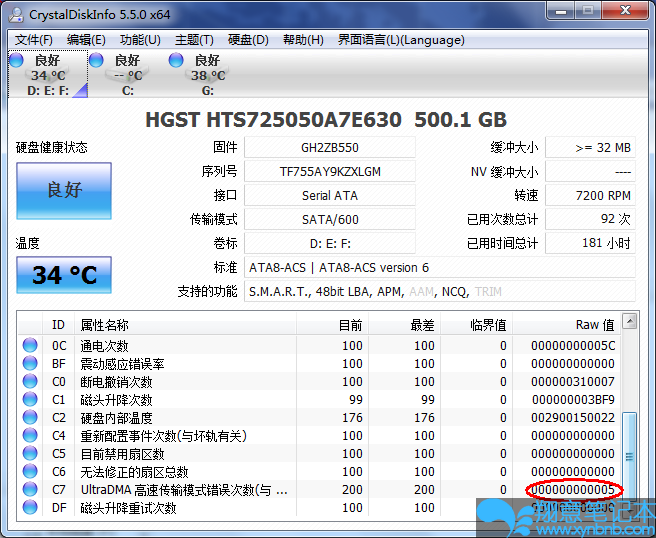The height and width of the screenshot is (538, 656).
Task: Click status orb for attribute C1
Action: [30, 399]
